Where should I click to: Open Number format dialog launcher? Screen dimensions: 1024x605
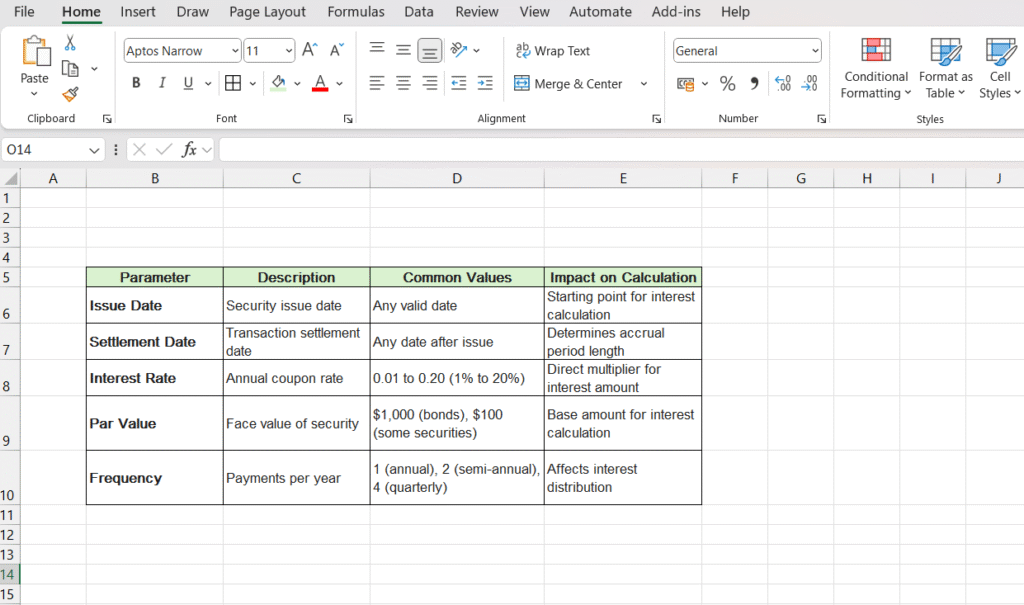822,119
